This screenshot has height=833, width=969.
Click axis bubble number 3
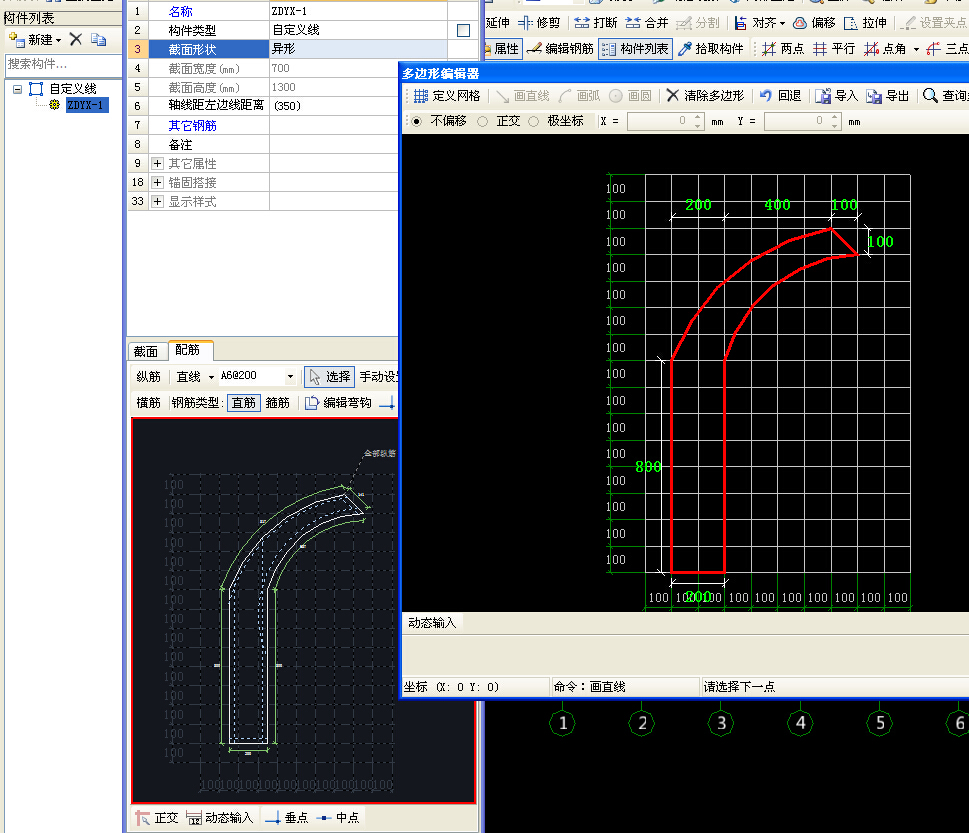(721, 723)
